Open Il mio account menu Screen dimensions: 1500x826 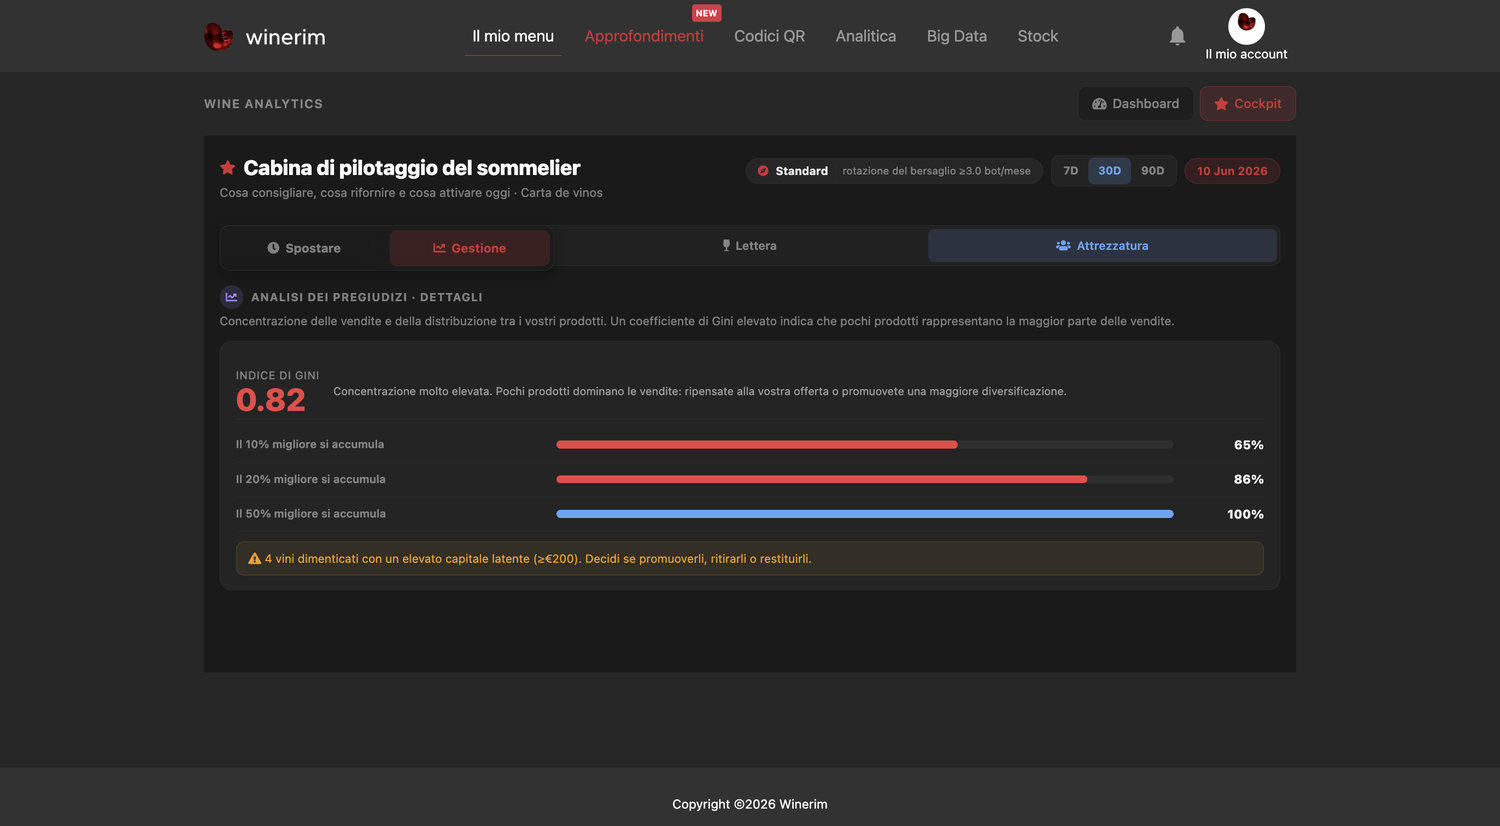click(1246, 54)
